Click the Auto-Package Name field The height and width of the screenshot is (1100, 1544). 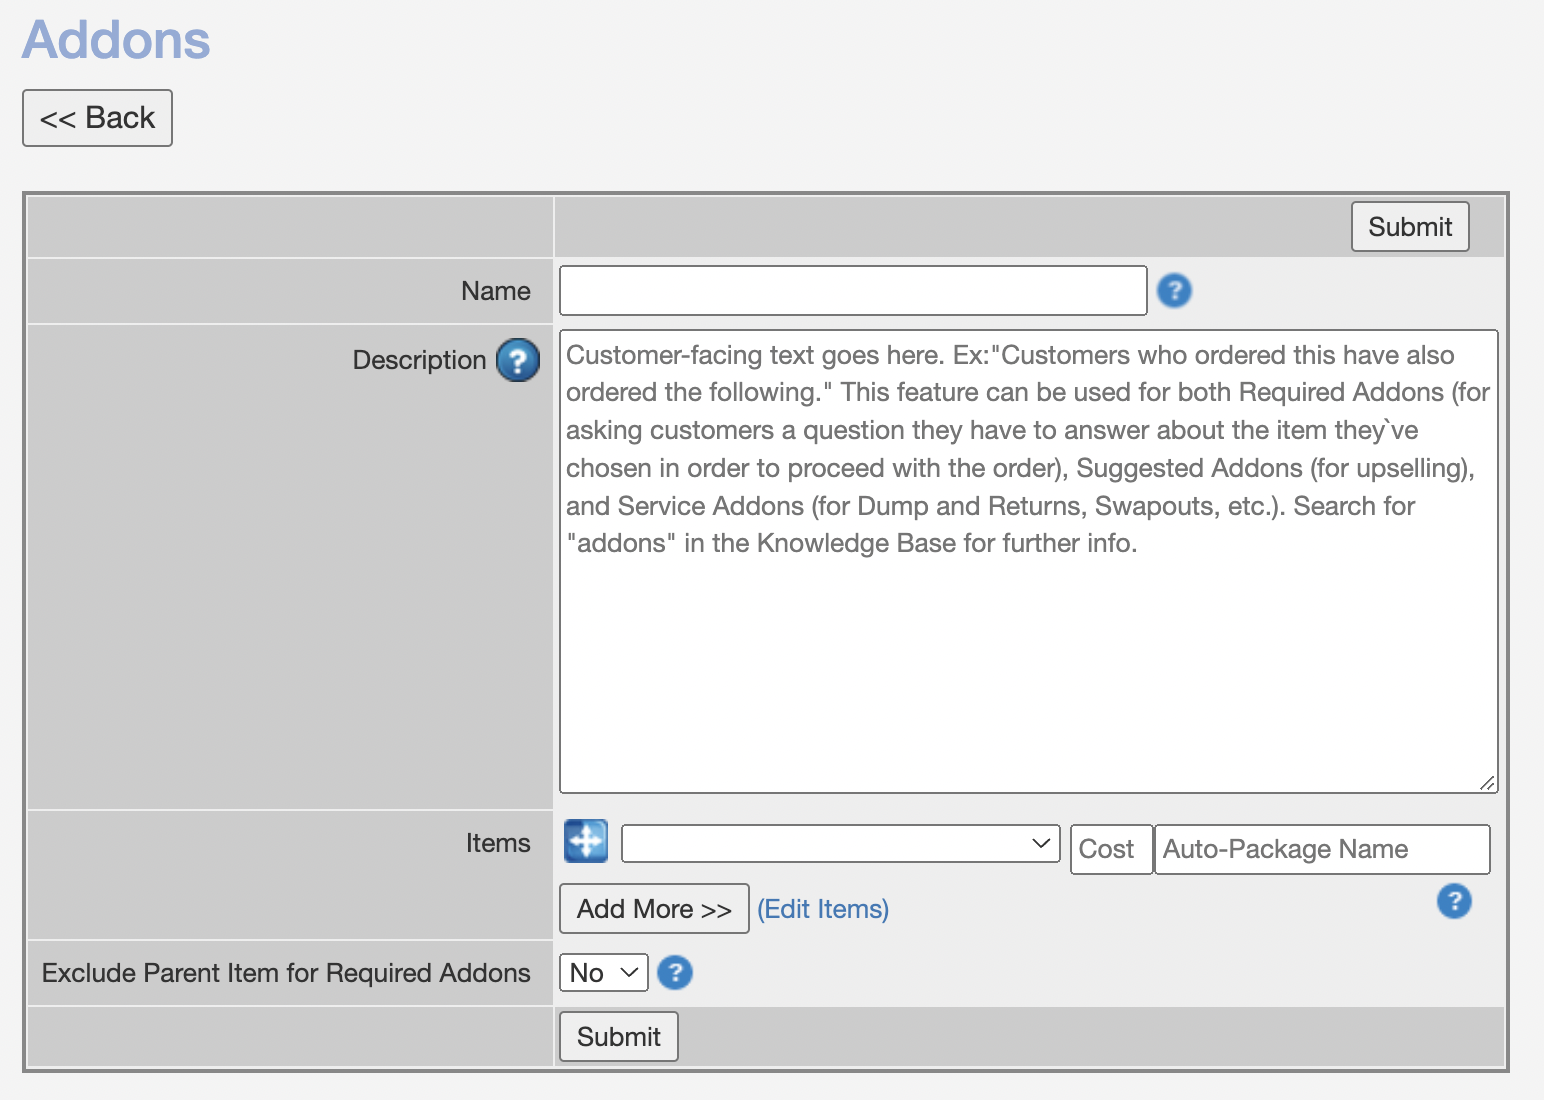click(1321, 849)
